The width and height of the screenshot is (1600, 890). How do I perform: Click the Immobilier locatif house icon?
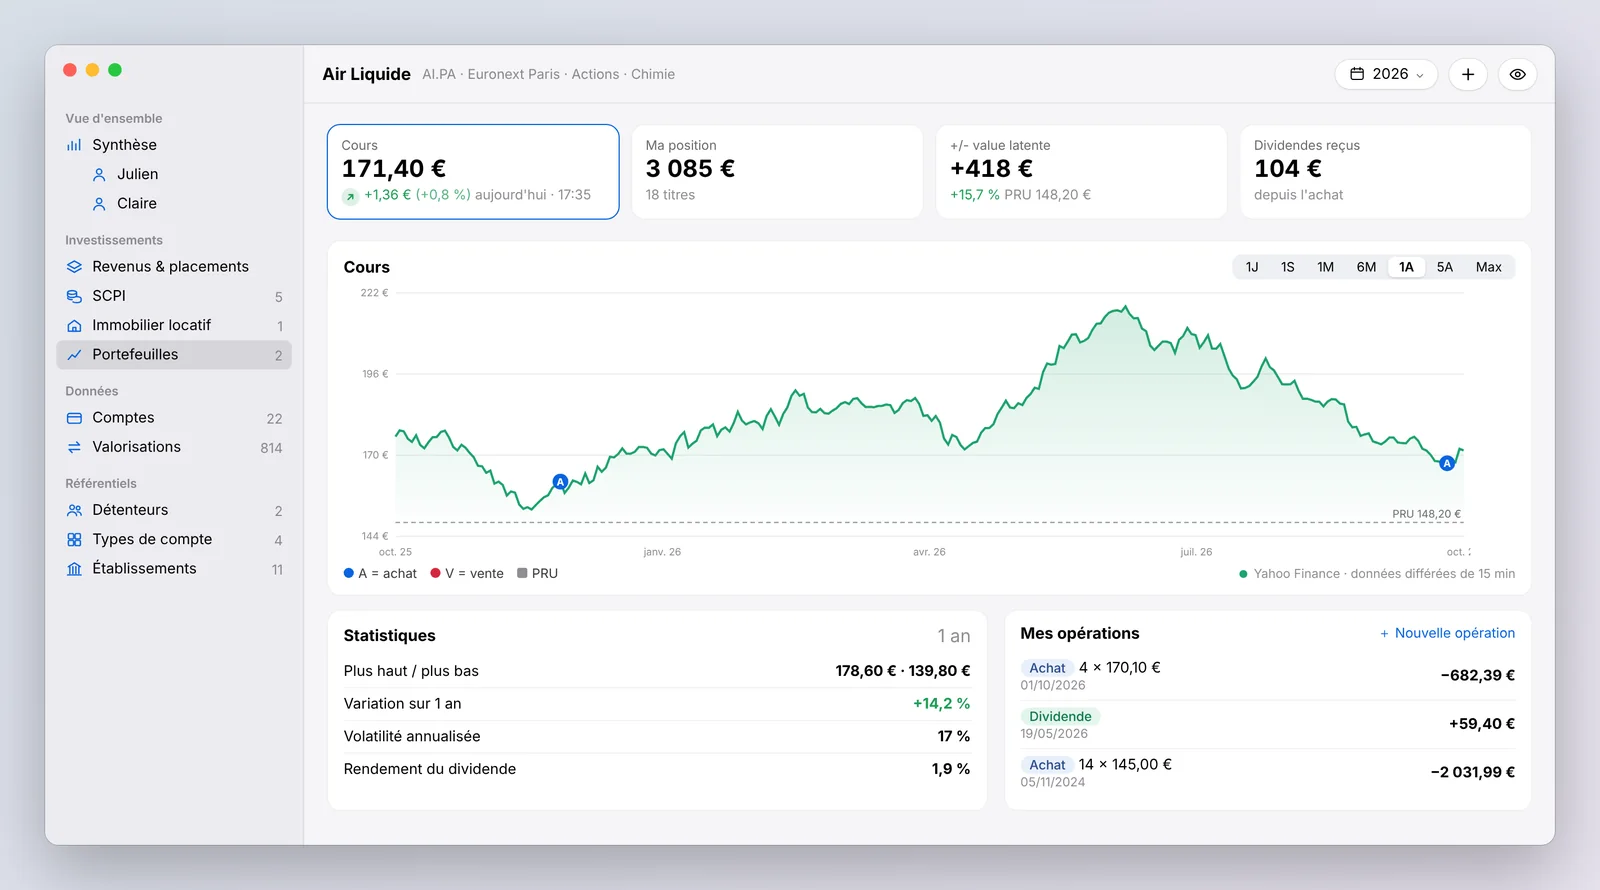74,326
